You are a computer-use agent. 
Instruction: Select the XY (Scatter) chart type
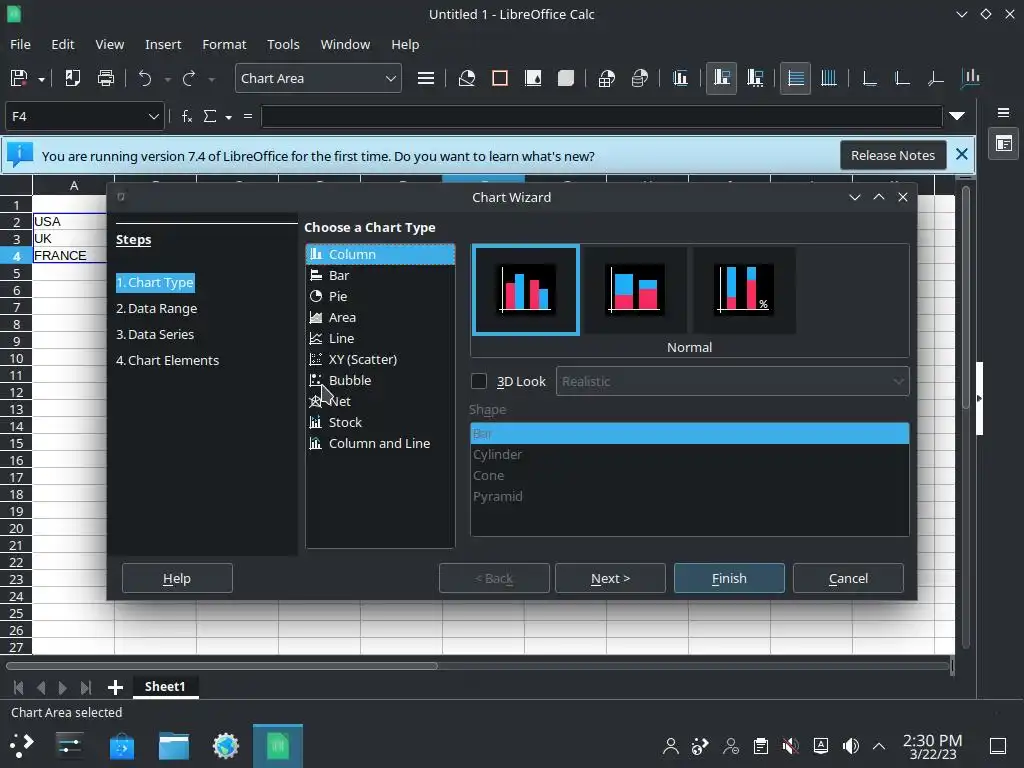tap(380, 359)
